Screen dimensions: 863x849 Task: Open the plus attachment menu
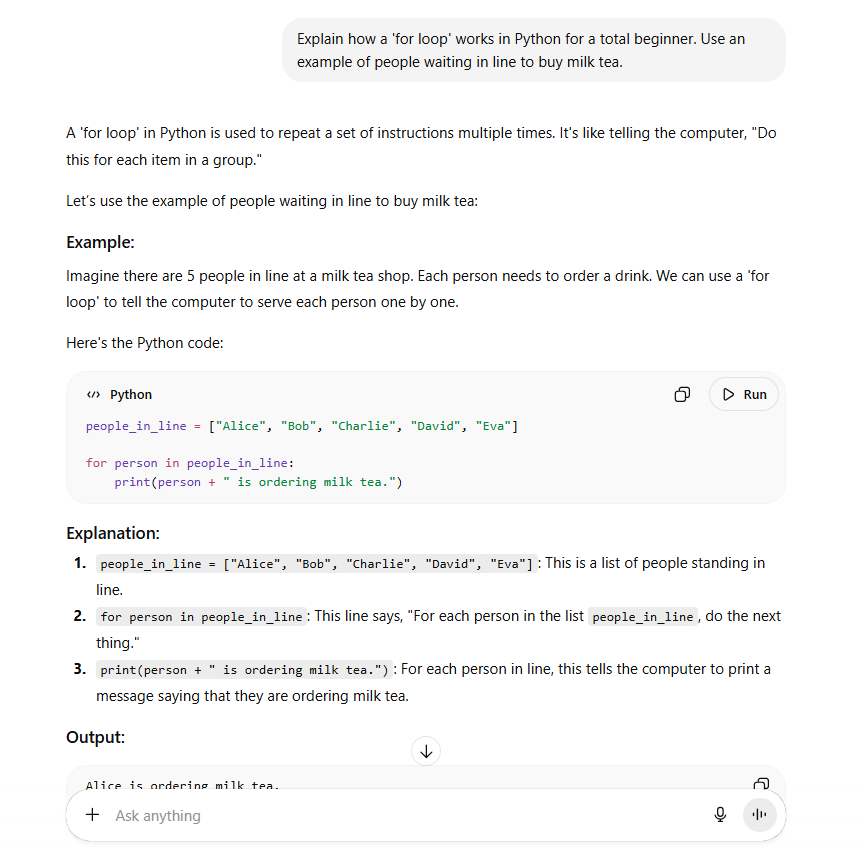tap(92, 815)
